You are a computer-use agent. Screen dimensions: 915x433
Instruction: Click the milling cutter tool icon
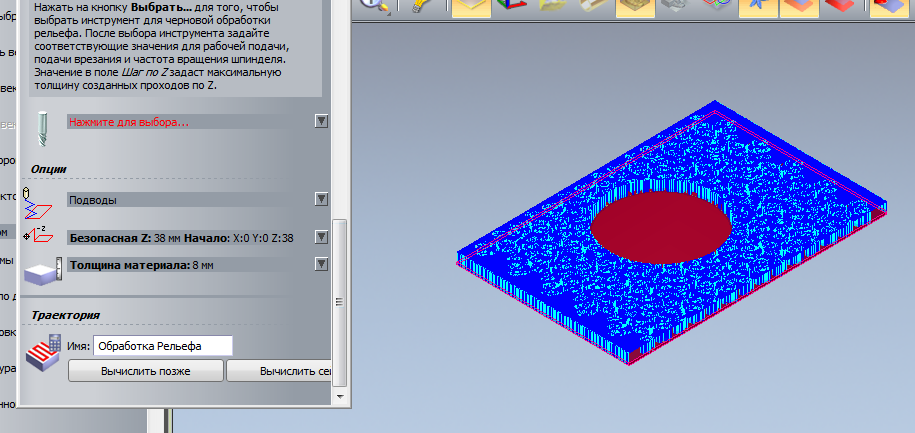(x=43, y=127)
